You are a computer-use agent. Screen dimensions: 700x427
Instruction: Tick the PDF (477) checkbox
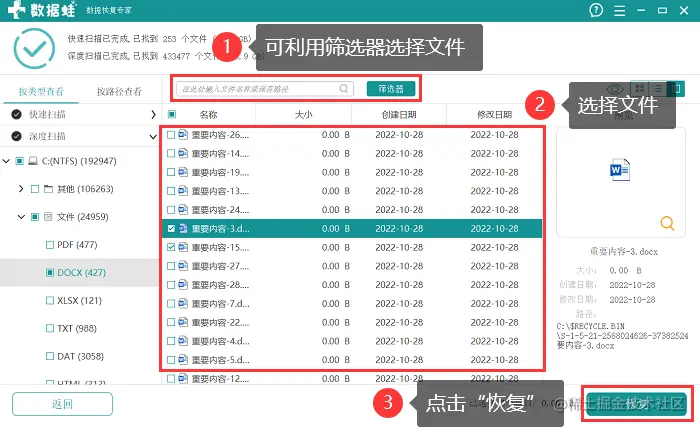(50, 245)
